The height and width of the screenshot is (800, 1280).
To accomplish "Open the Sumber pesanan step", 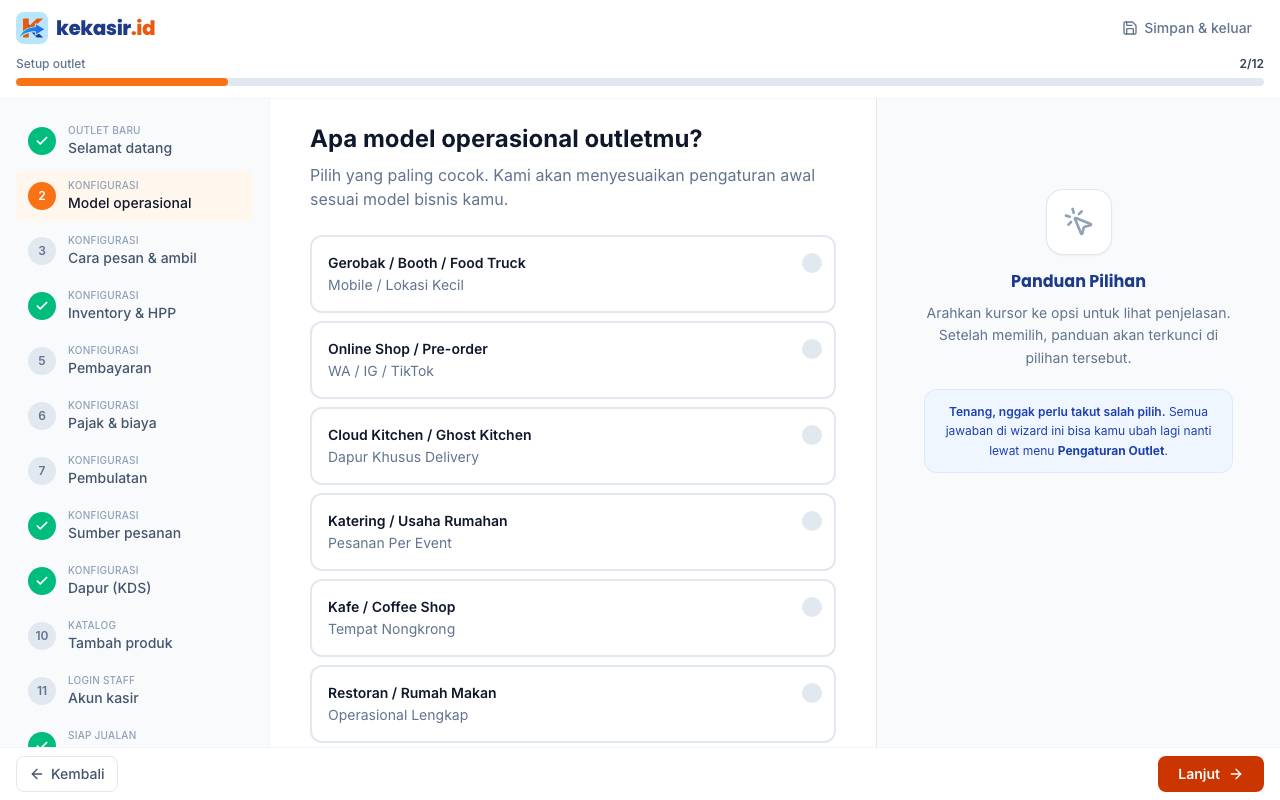I will [x=134, y=526].
